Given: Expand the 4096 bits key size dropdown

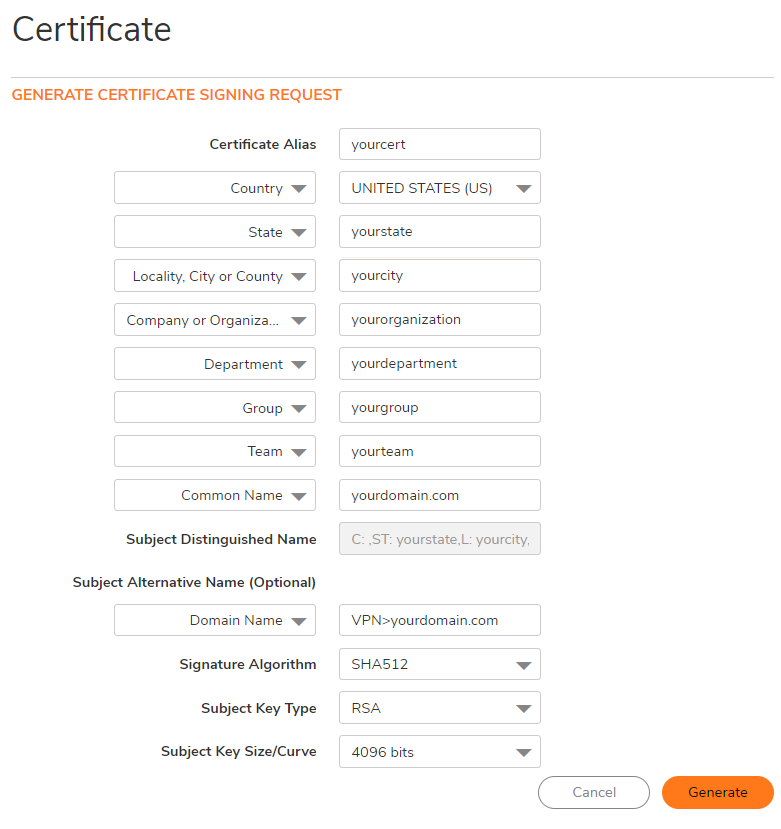Looking at the screenshot, I should 439,752.
